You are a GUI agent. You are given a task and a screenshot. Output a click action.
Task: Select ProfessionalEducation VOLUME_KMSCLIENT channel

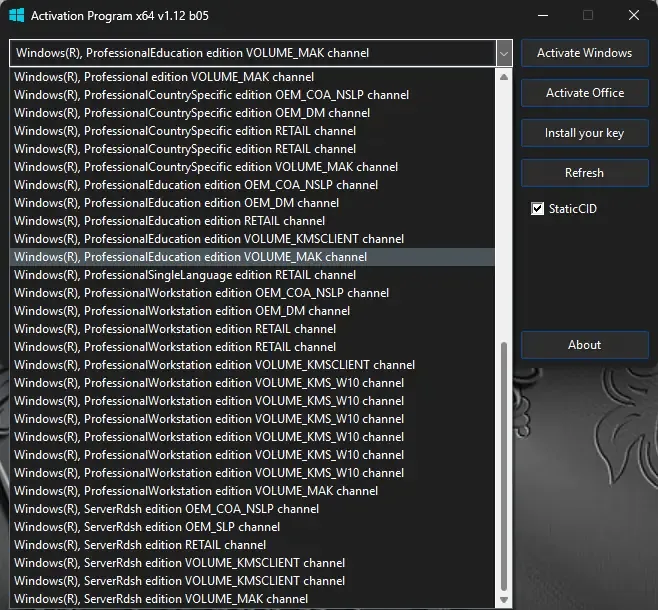252,239
